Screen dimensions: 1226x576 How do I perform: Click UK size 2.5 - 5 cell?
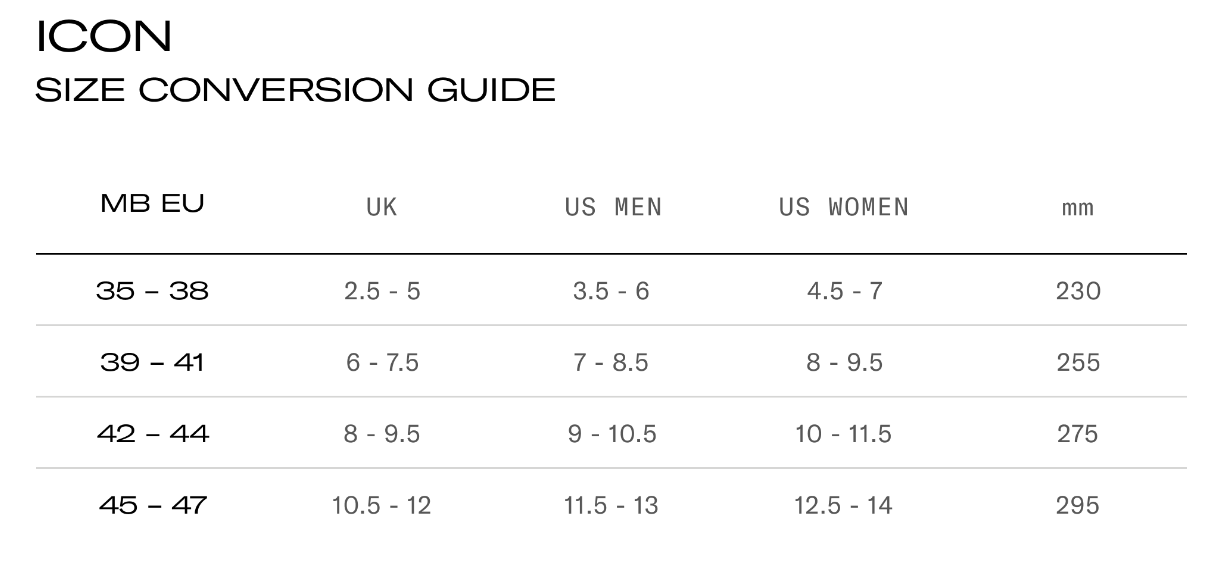click(382, 291)
